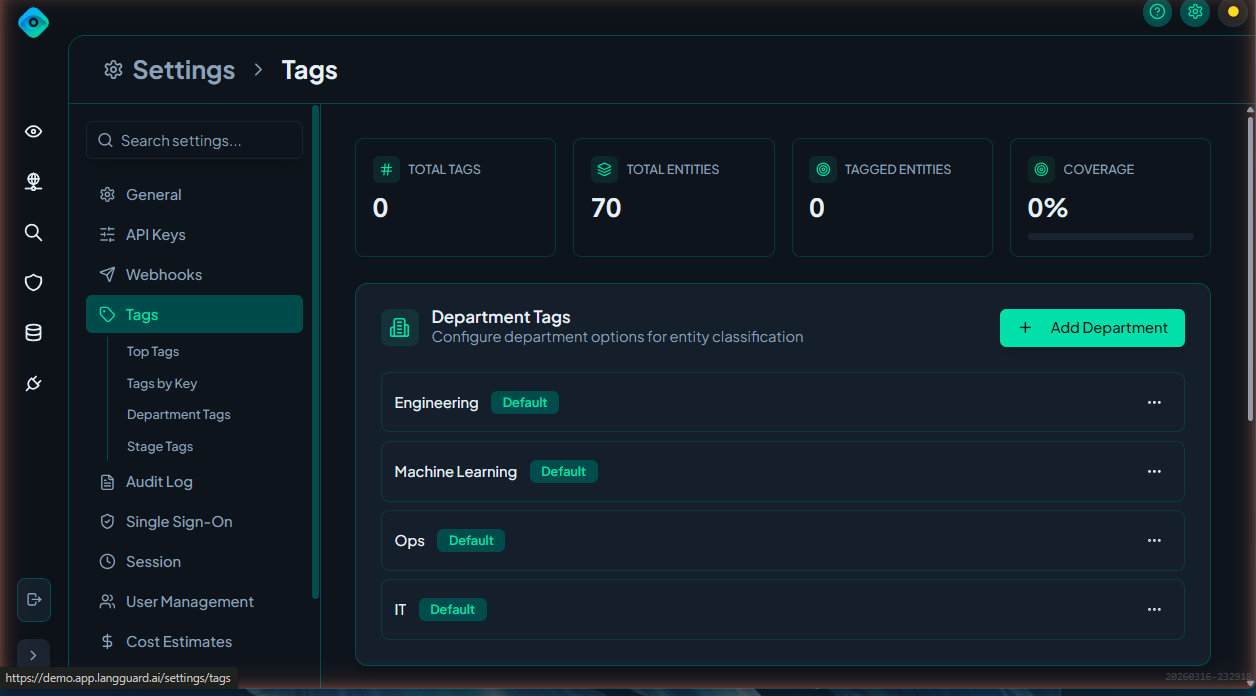
Task: Click the eye icon in left sidebar
Action: (33, 132)
